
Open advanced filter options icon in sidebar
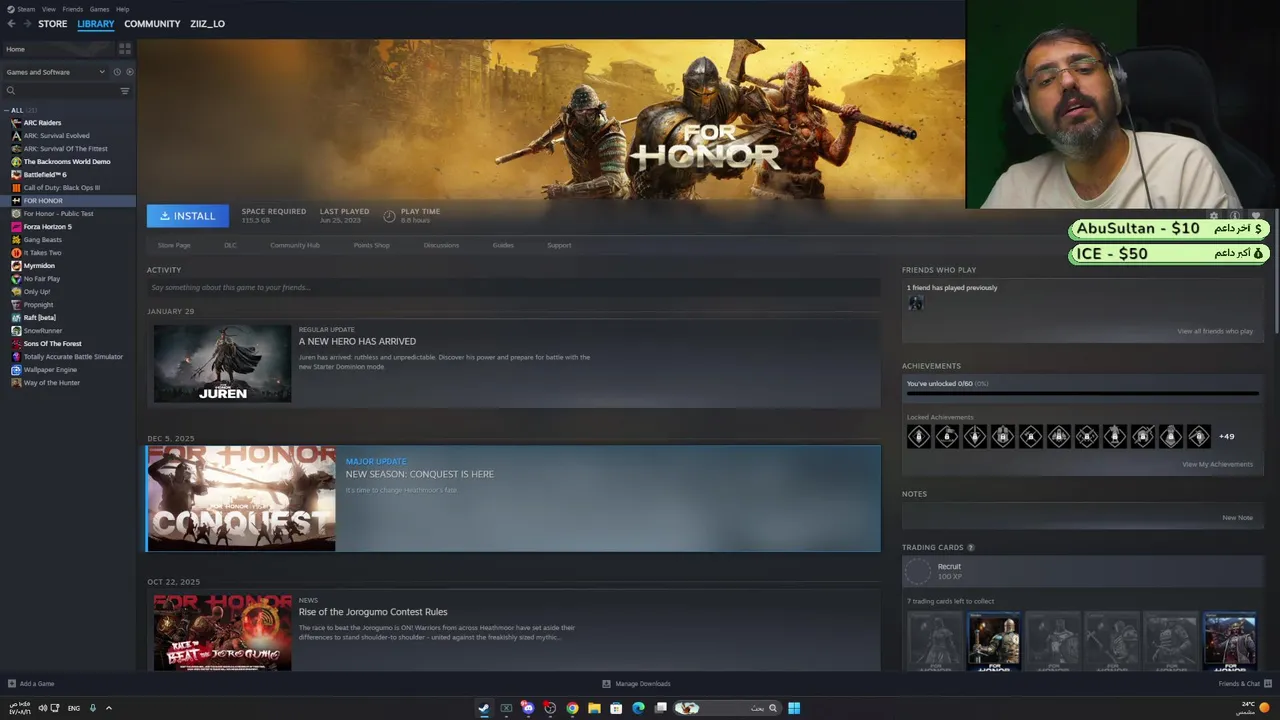click(x=125, y=91)
